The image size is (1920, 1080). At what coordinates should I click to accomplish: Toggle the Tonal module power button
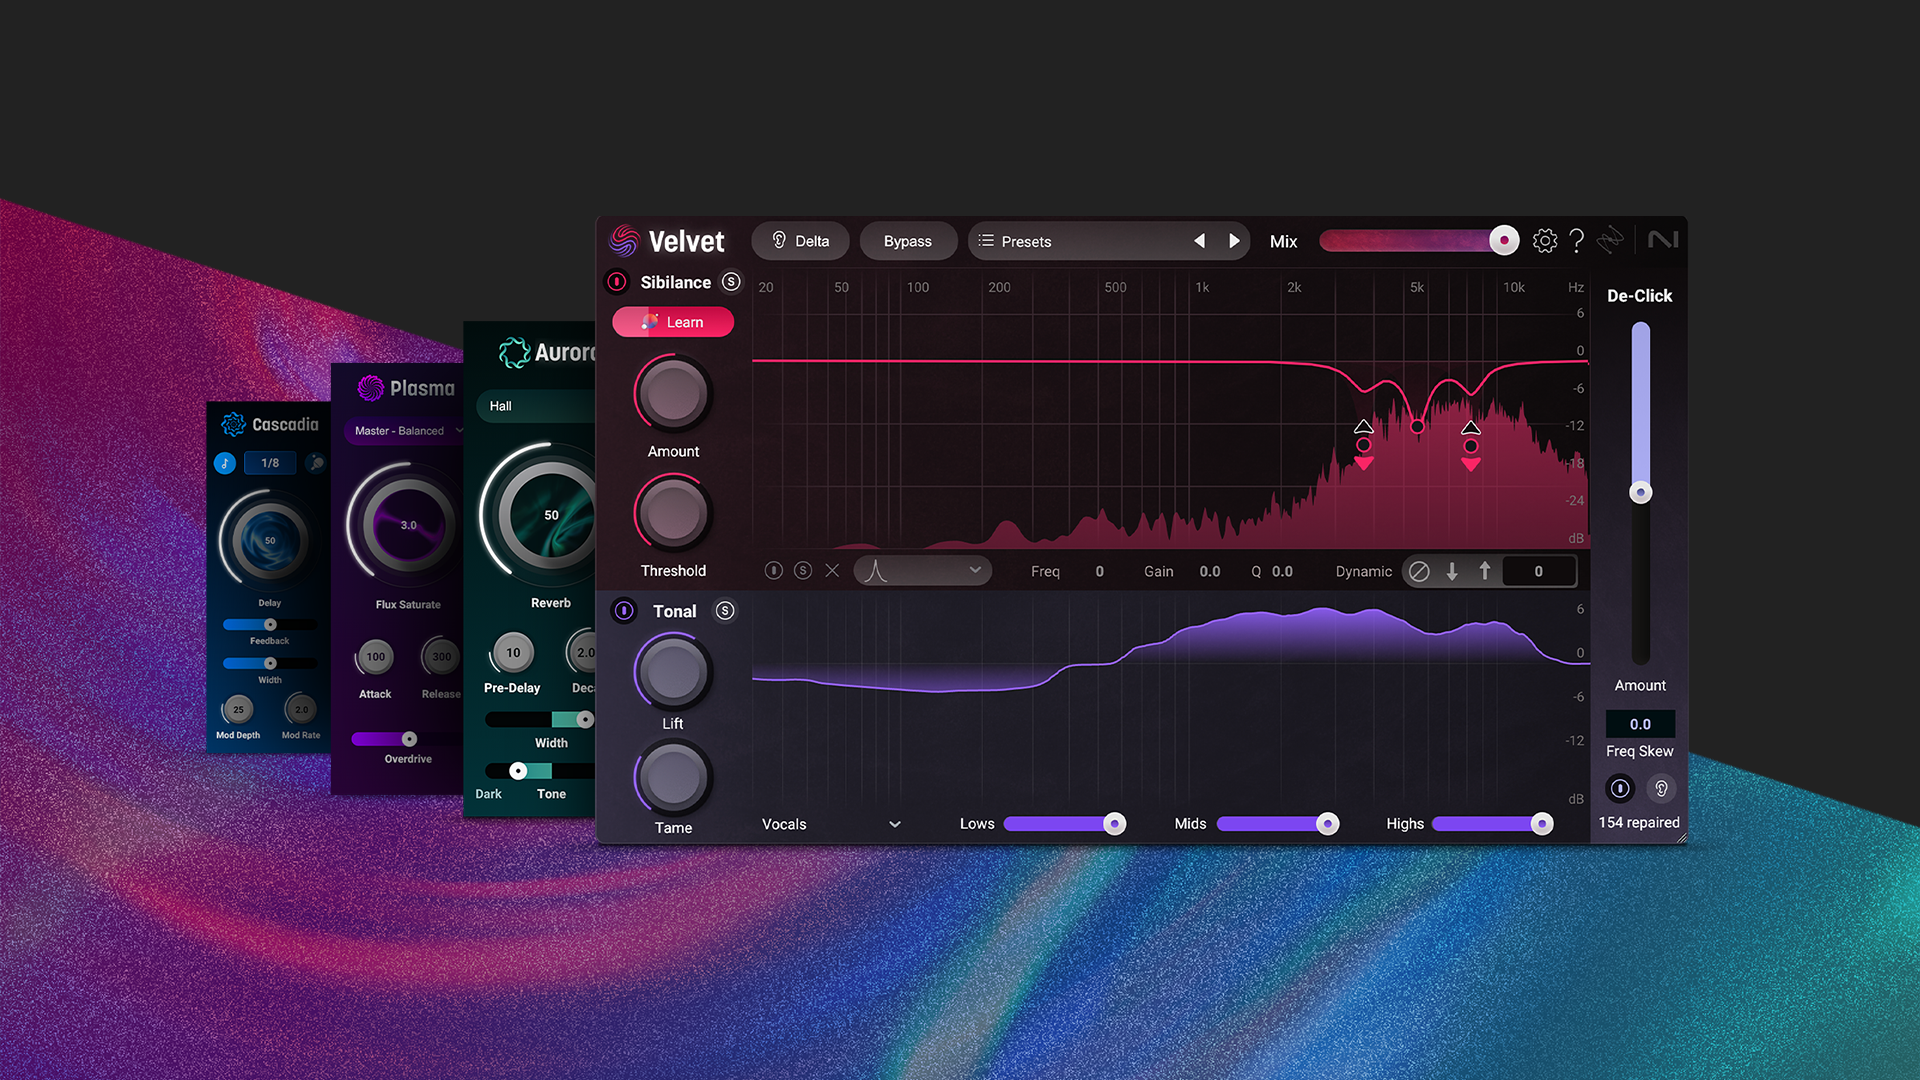coord(624,611)
